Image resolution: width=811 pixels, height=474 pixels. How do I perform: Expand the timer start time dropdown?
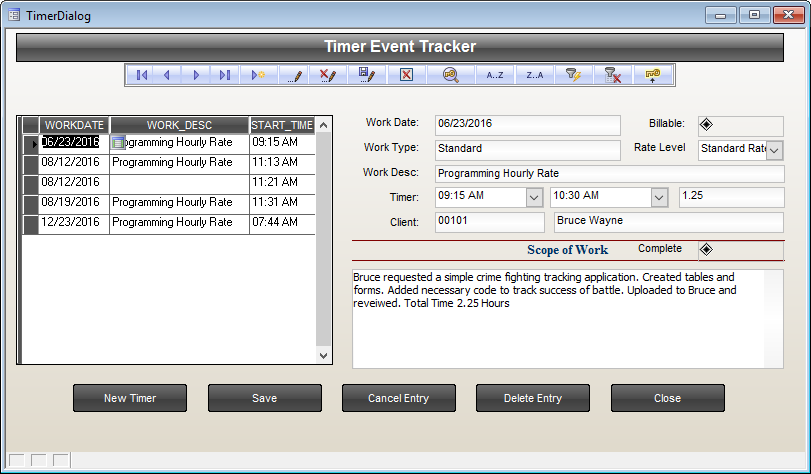coord(533,197)
